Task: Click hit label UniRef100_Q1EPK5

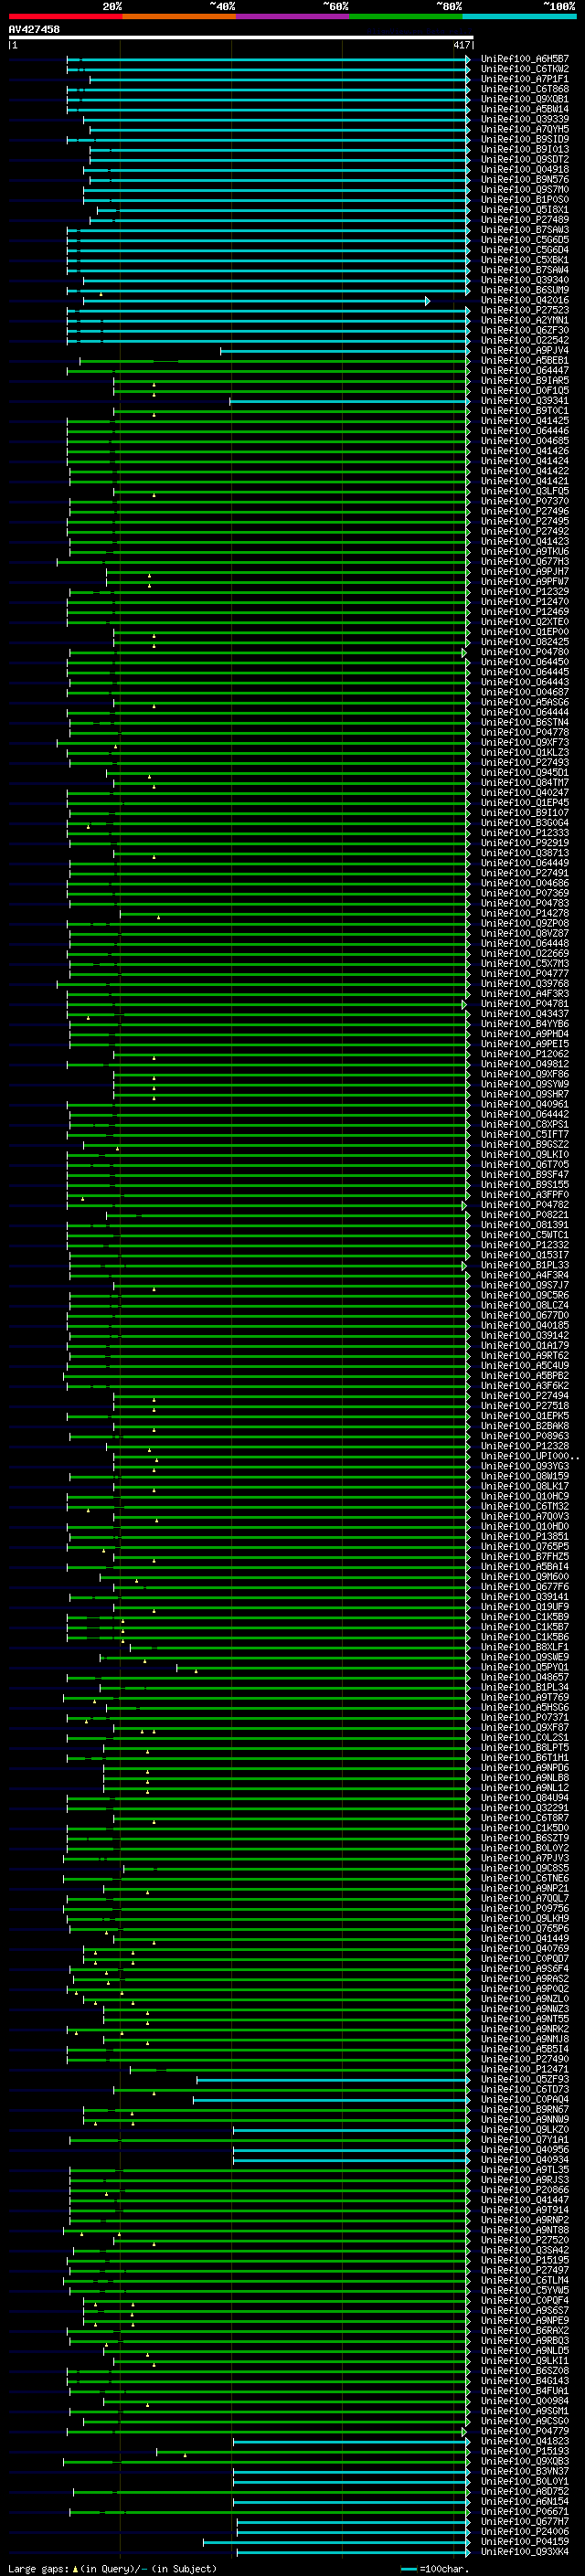Action: pyautogui.click(x=525, y=1415)
